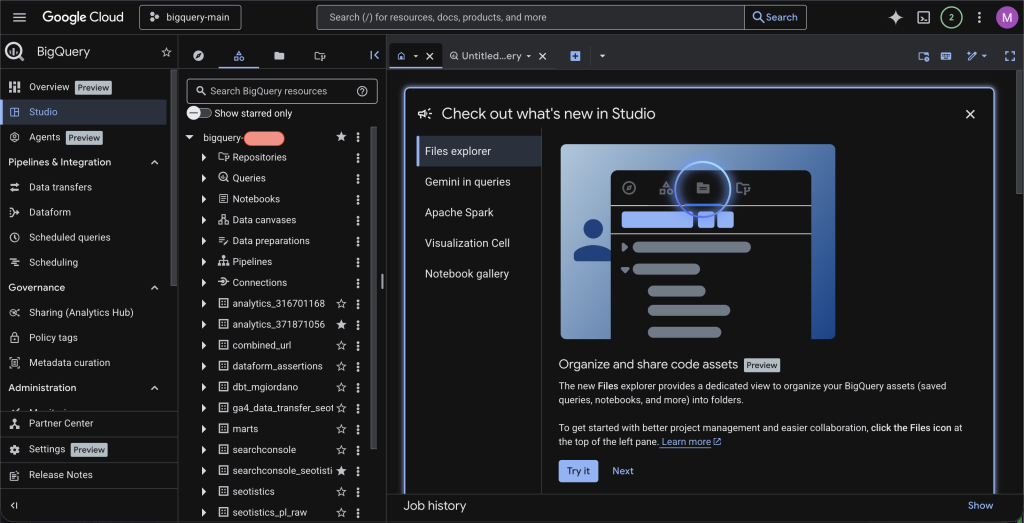The height and width of the screenshot is (523, 1024).
Task: Star the analytics_316701168 dataset
Action: click(x=341, y=303)
